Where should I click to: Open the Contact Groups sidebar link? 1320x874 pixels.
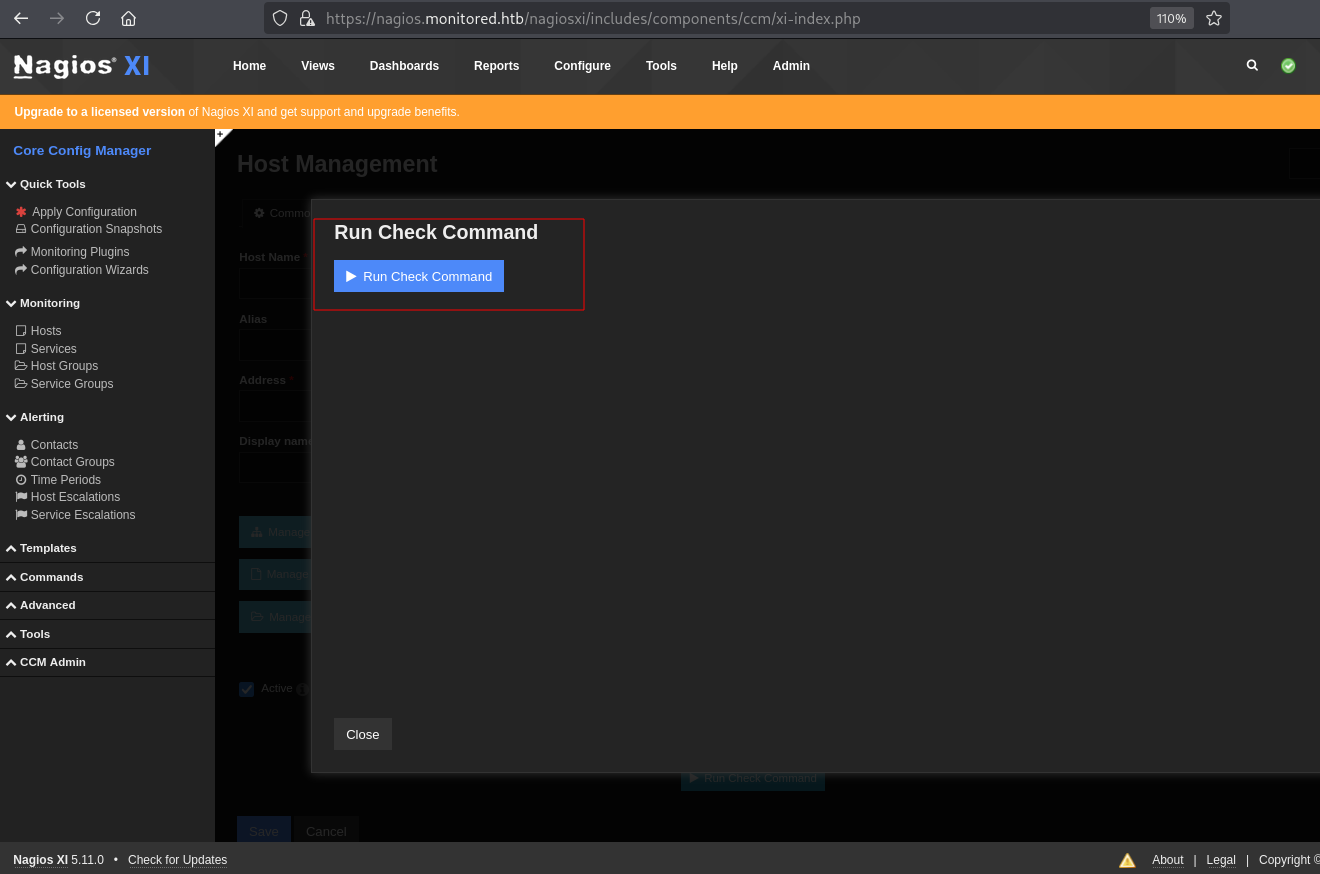click(x=72, y=462)
